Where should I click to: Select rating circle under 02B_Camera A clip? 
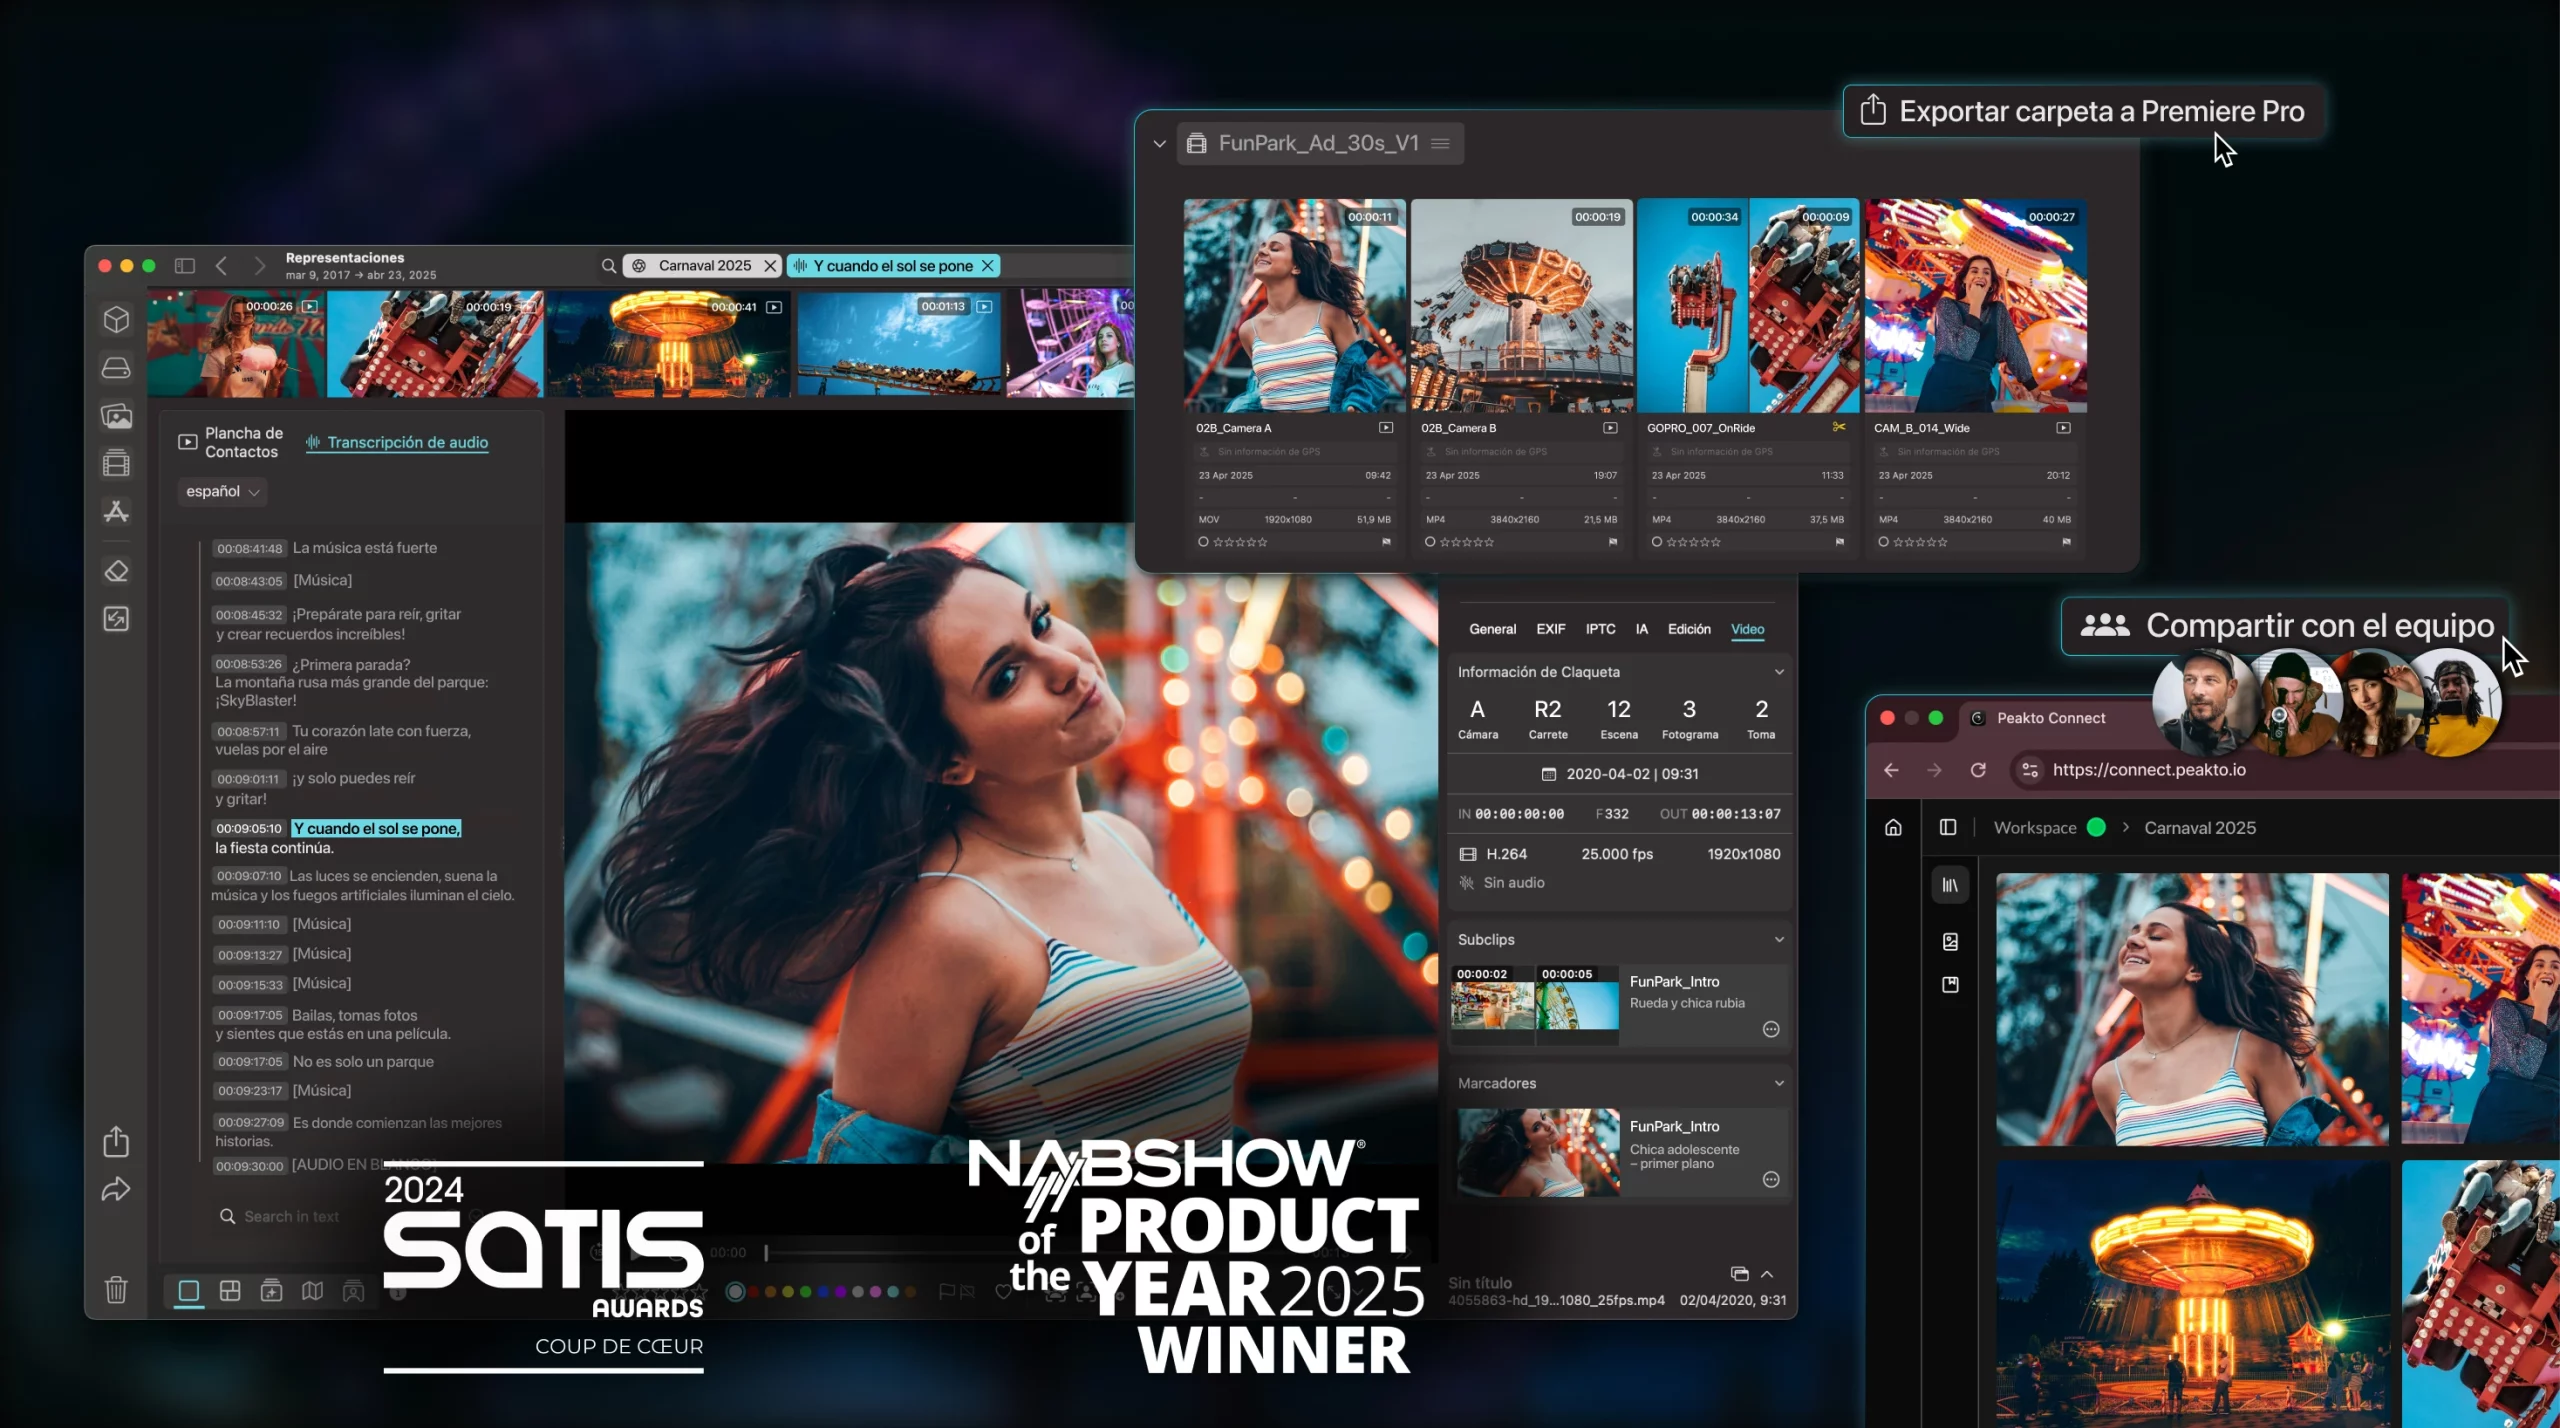click(x=1203, y=542)
